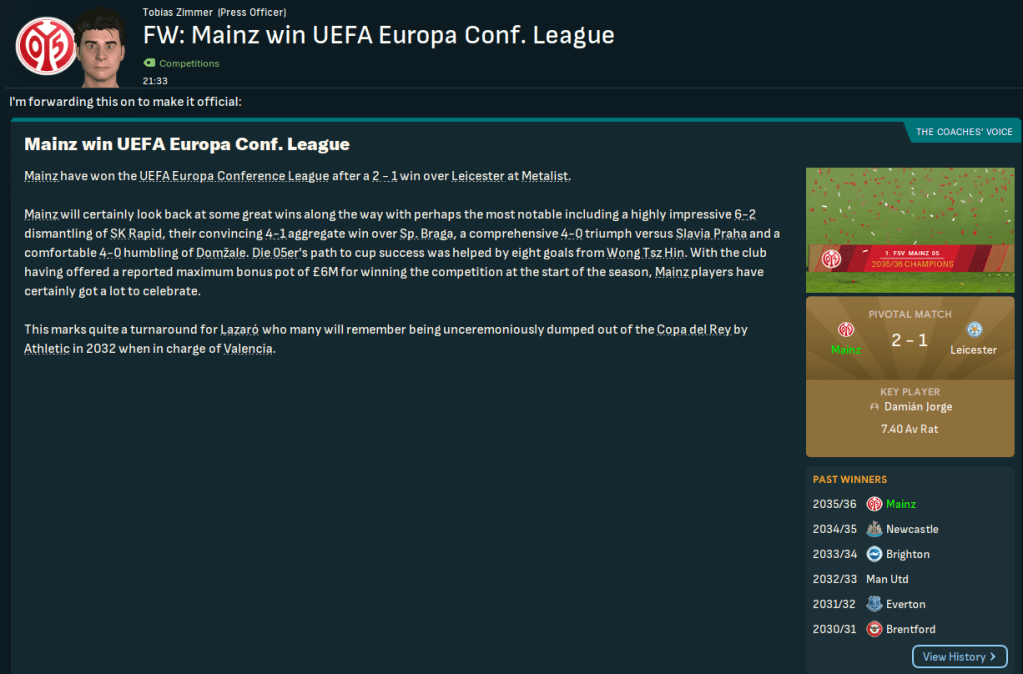
Task: Click Everton badge in Past Winners
Action: point(874,604)
